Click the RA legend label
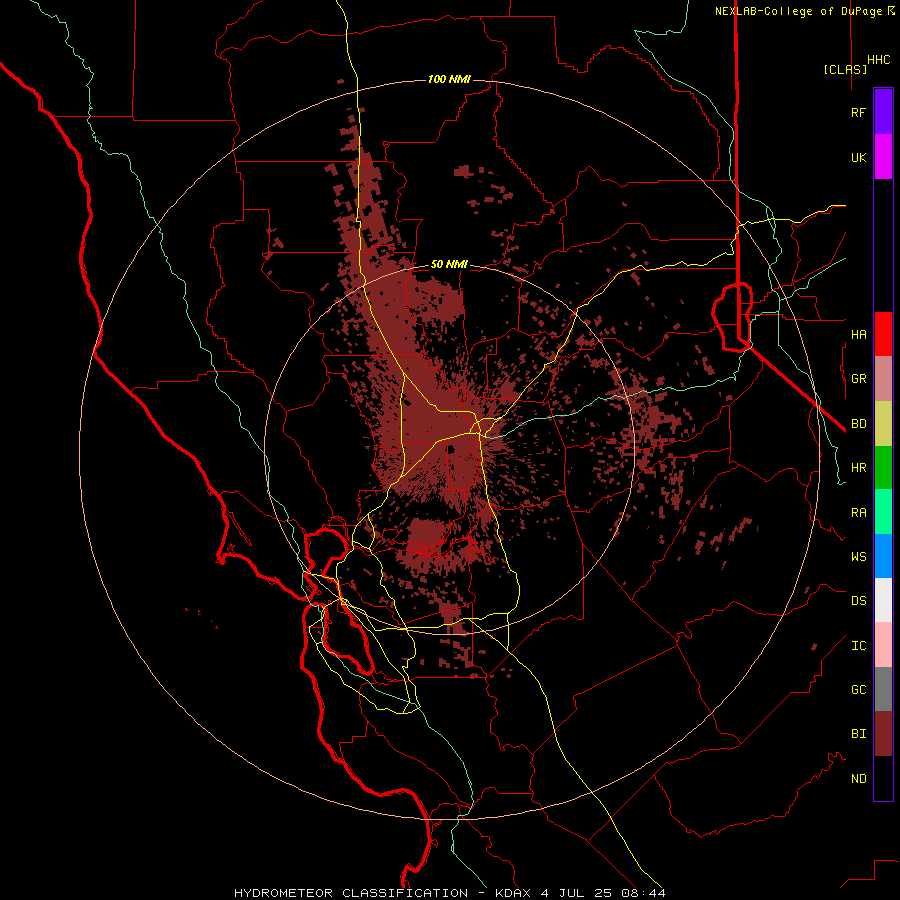 859,513
